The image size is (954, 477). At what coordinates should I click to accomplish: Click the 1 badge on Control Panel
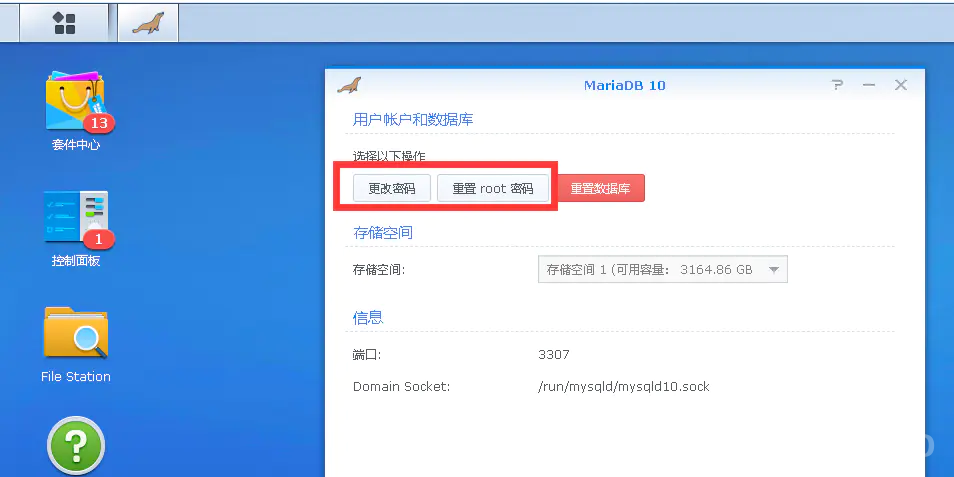99,240
